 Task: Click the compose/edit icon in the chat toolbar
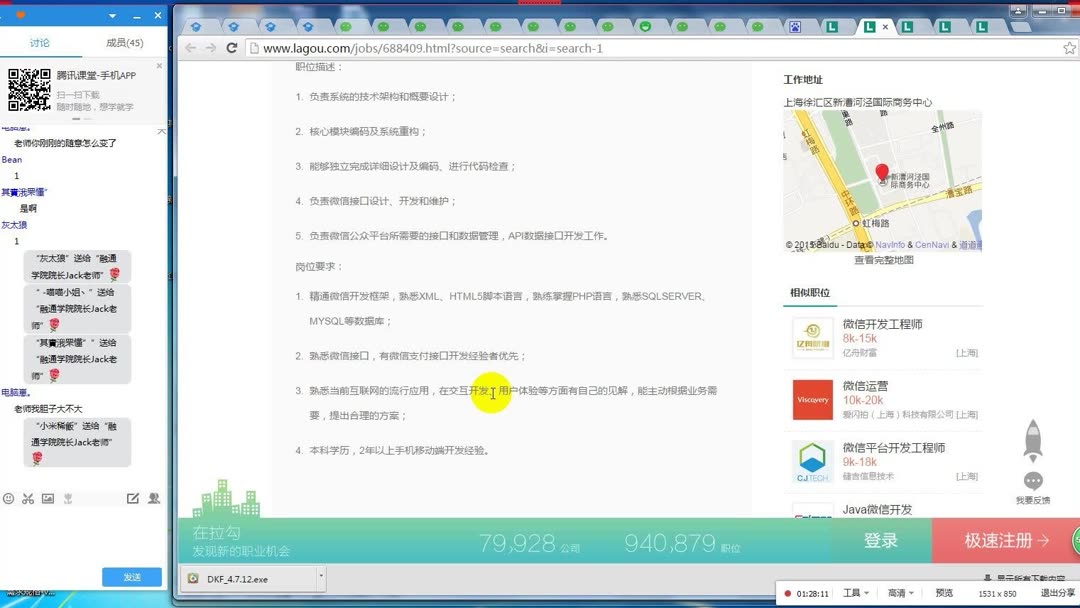(133, 499)
